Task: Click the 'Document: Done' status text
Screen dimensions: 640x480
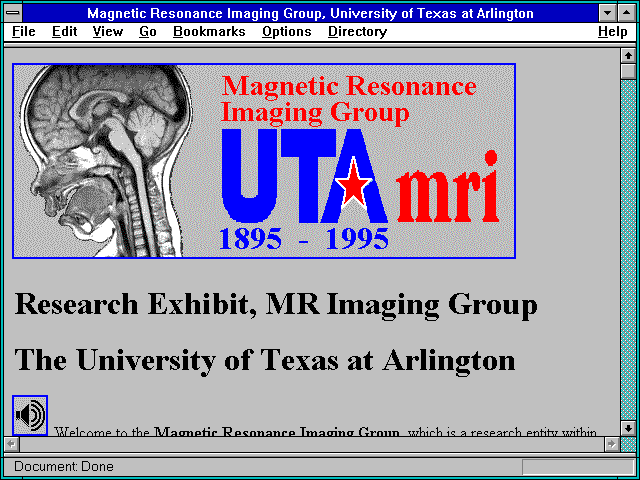Action: [x=64, y=466]
